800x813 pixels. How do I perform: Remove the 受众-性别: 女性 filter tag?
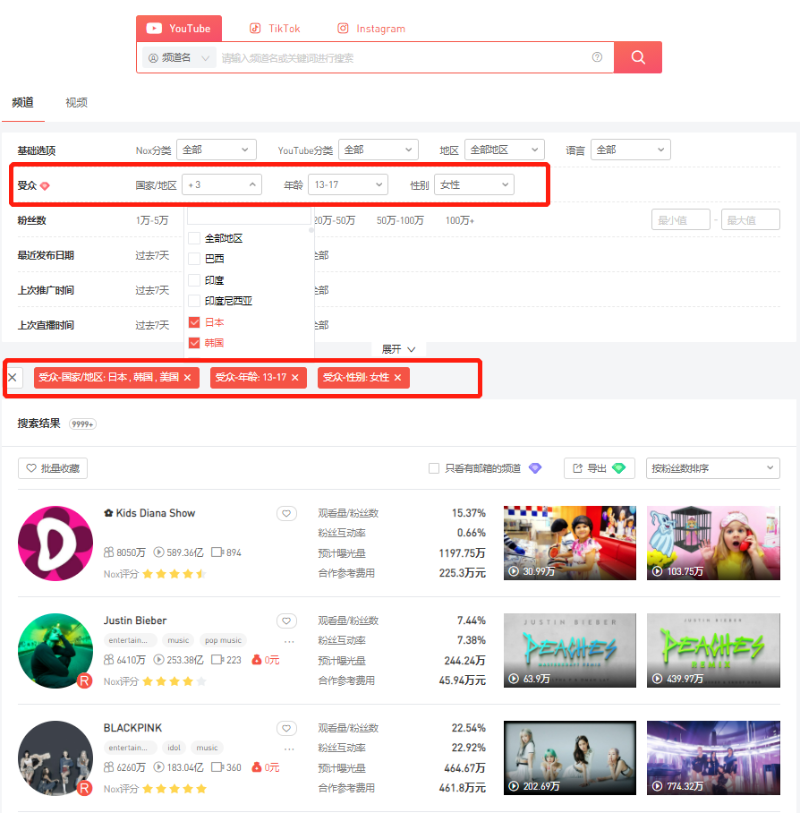click(x=397, y=378)
